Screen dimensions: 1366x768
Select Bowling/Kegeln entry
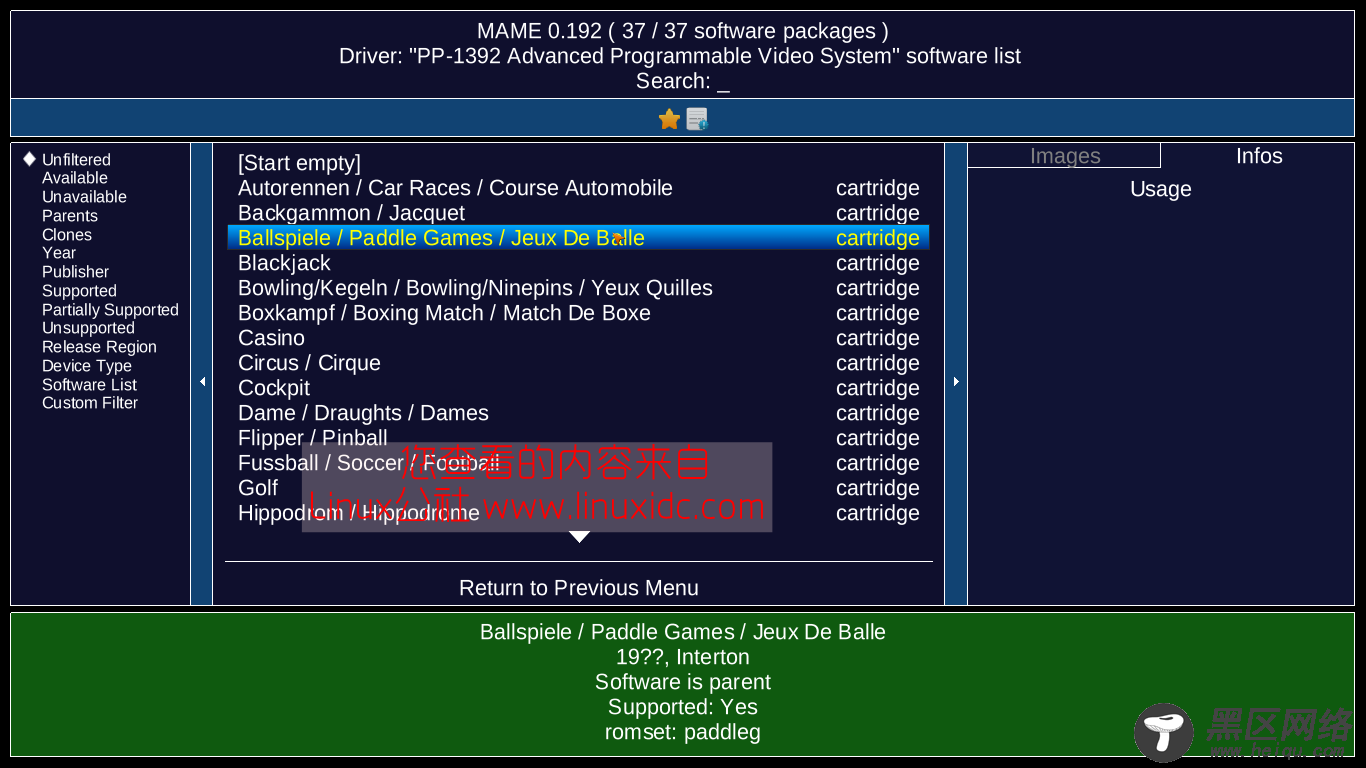coord(579,288)
